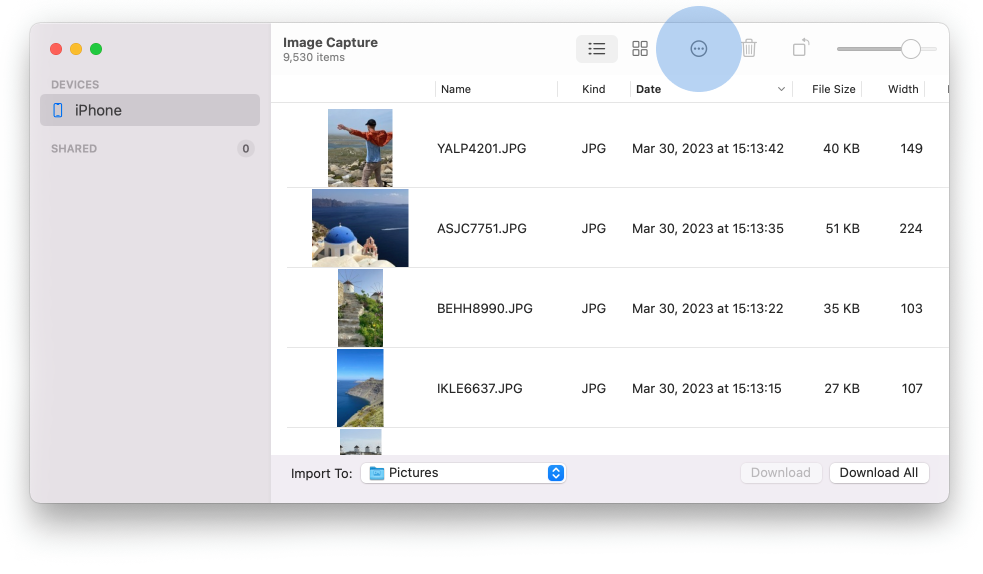983x574 pixels.
Task: Click the trash delete icon
Action: [749, 48]
